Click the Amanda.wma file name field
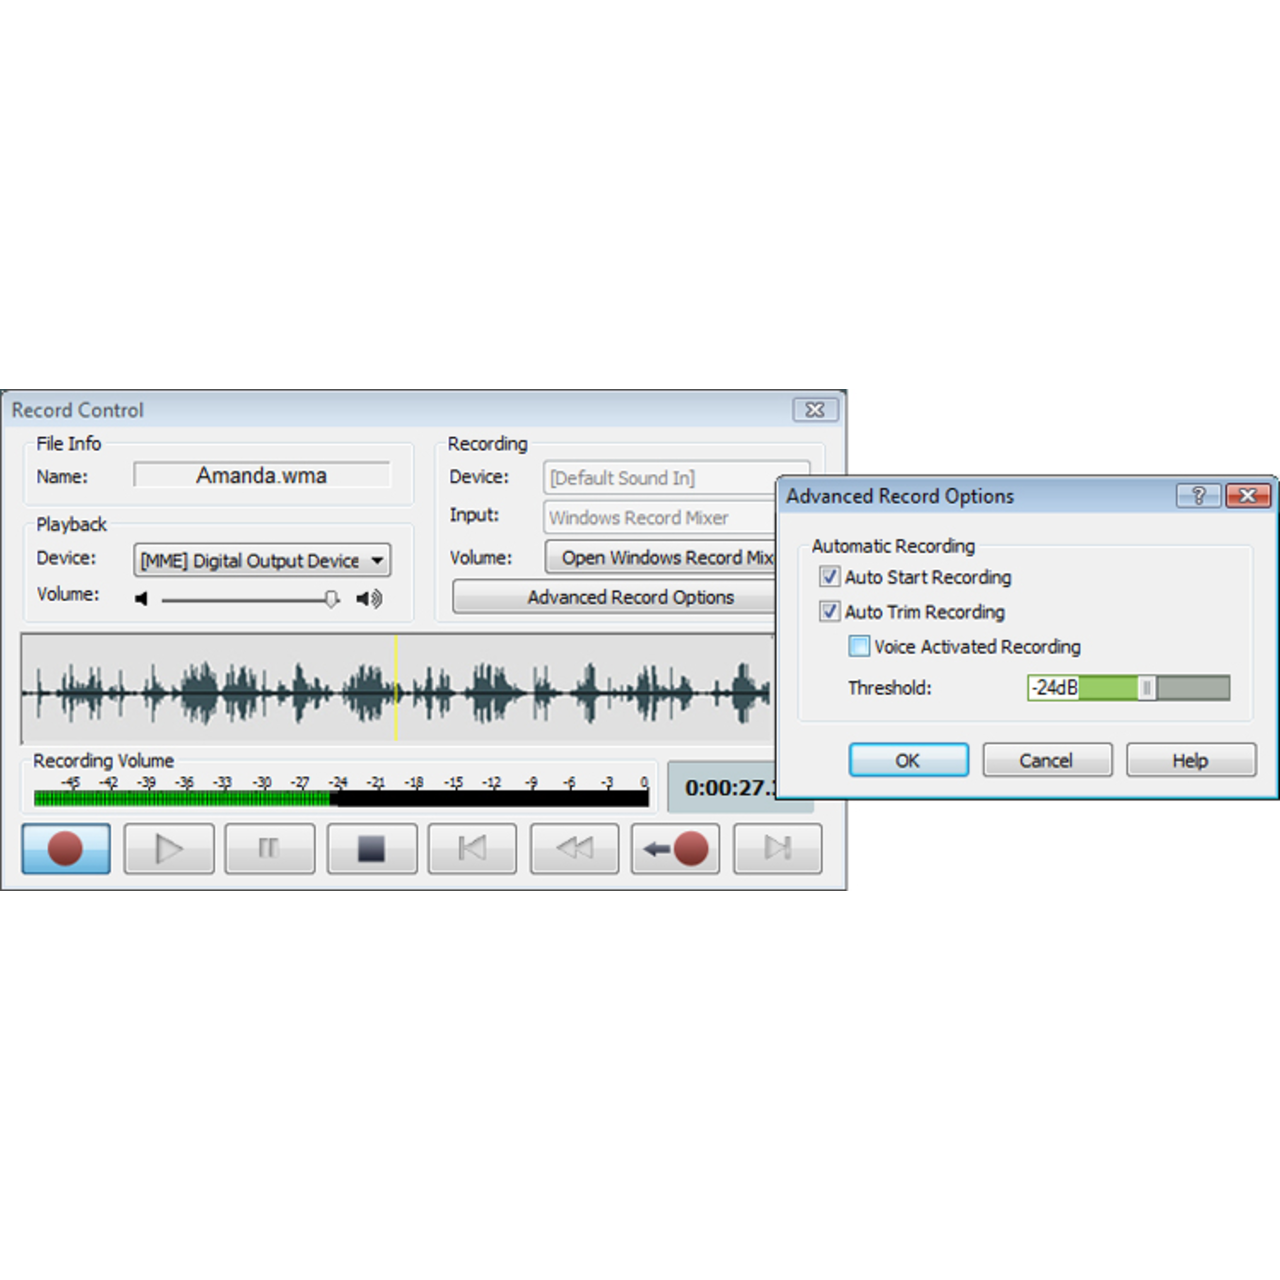 (x=261, y=475)
